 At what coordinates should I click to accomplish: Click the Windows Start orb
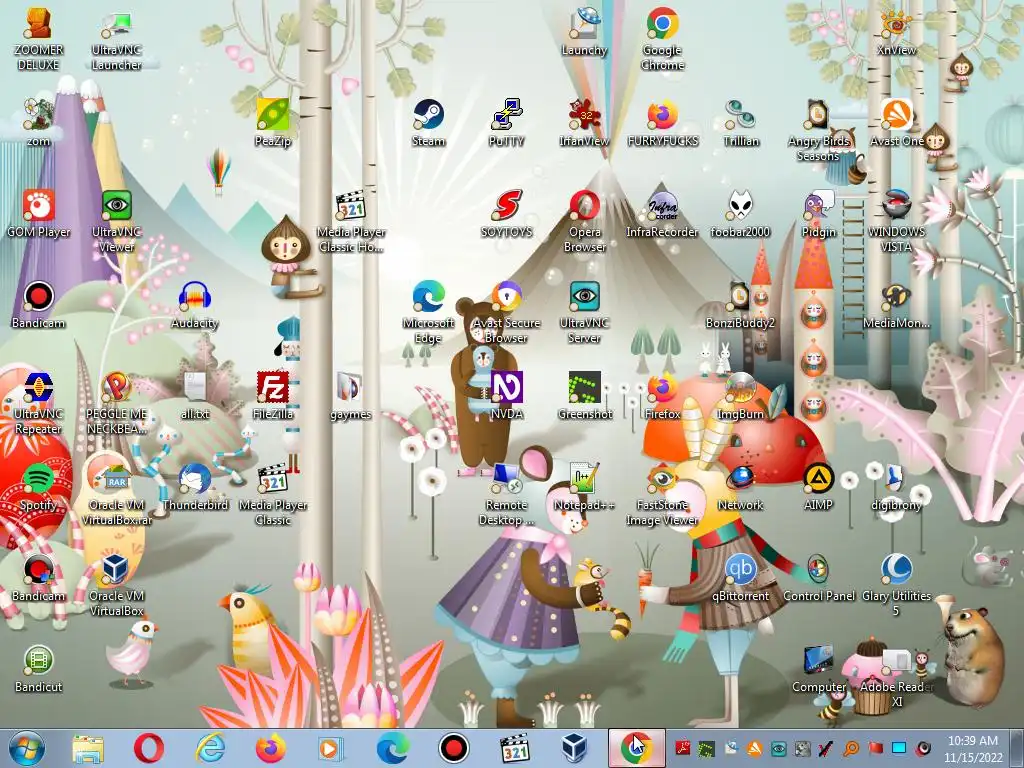27,748
